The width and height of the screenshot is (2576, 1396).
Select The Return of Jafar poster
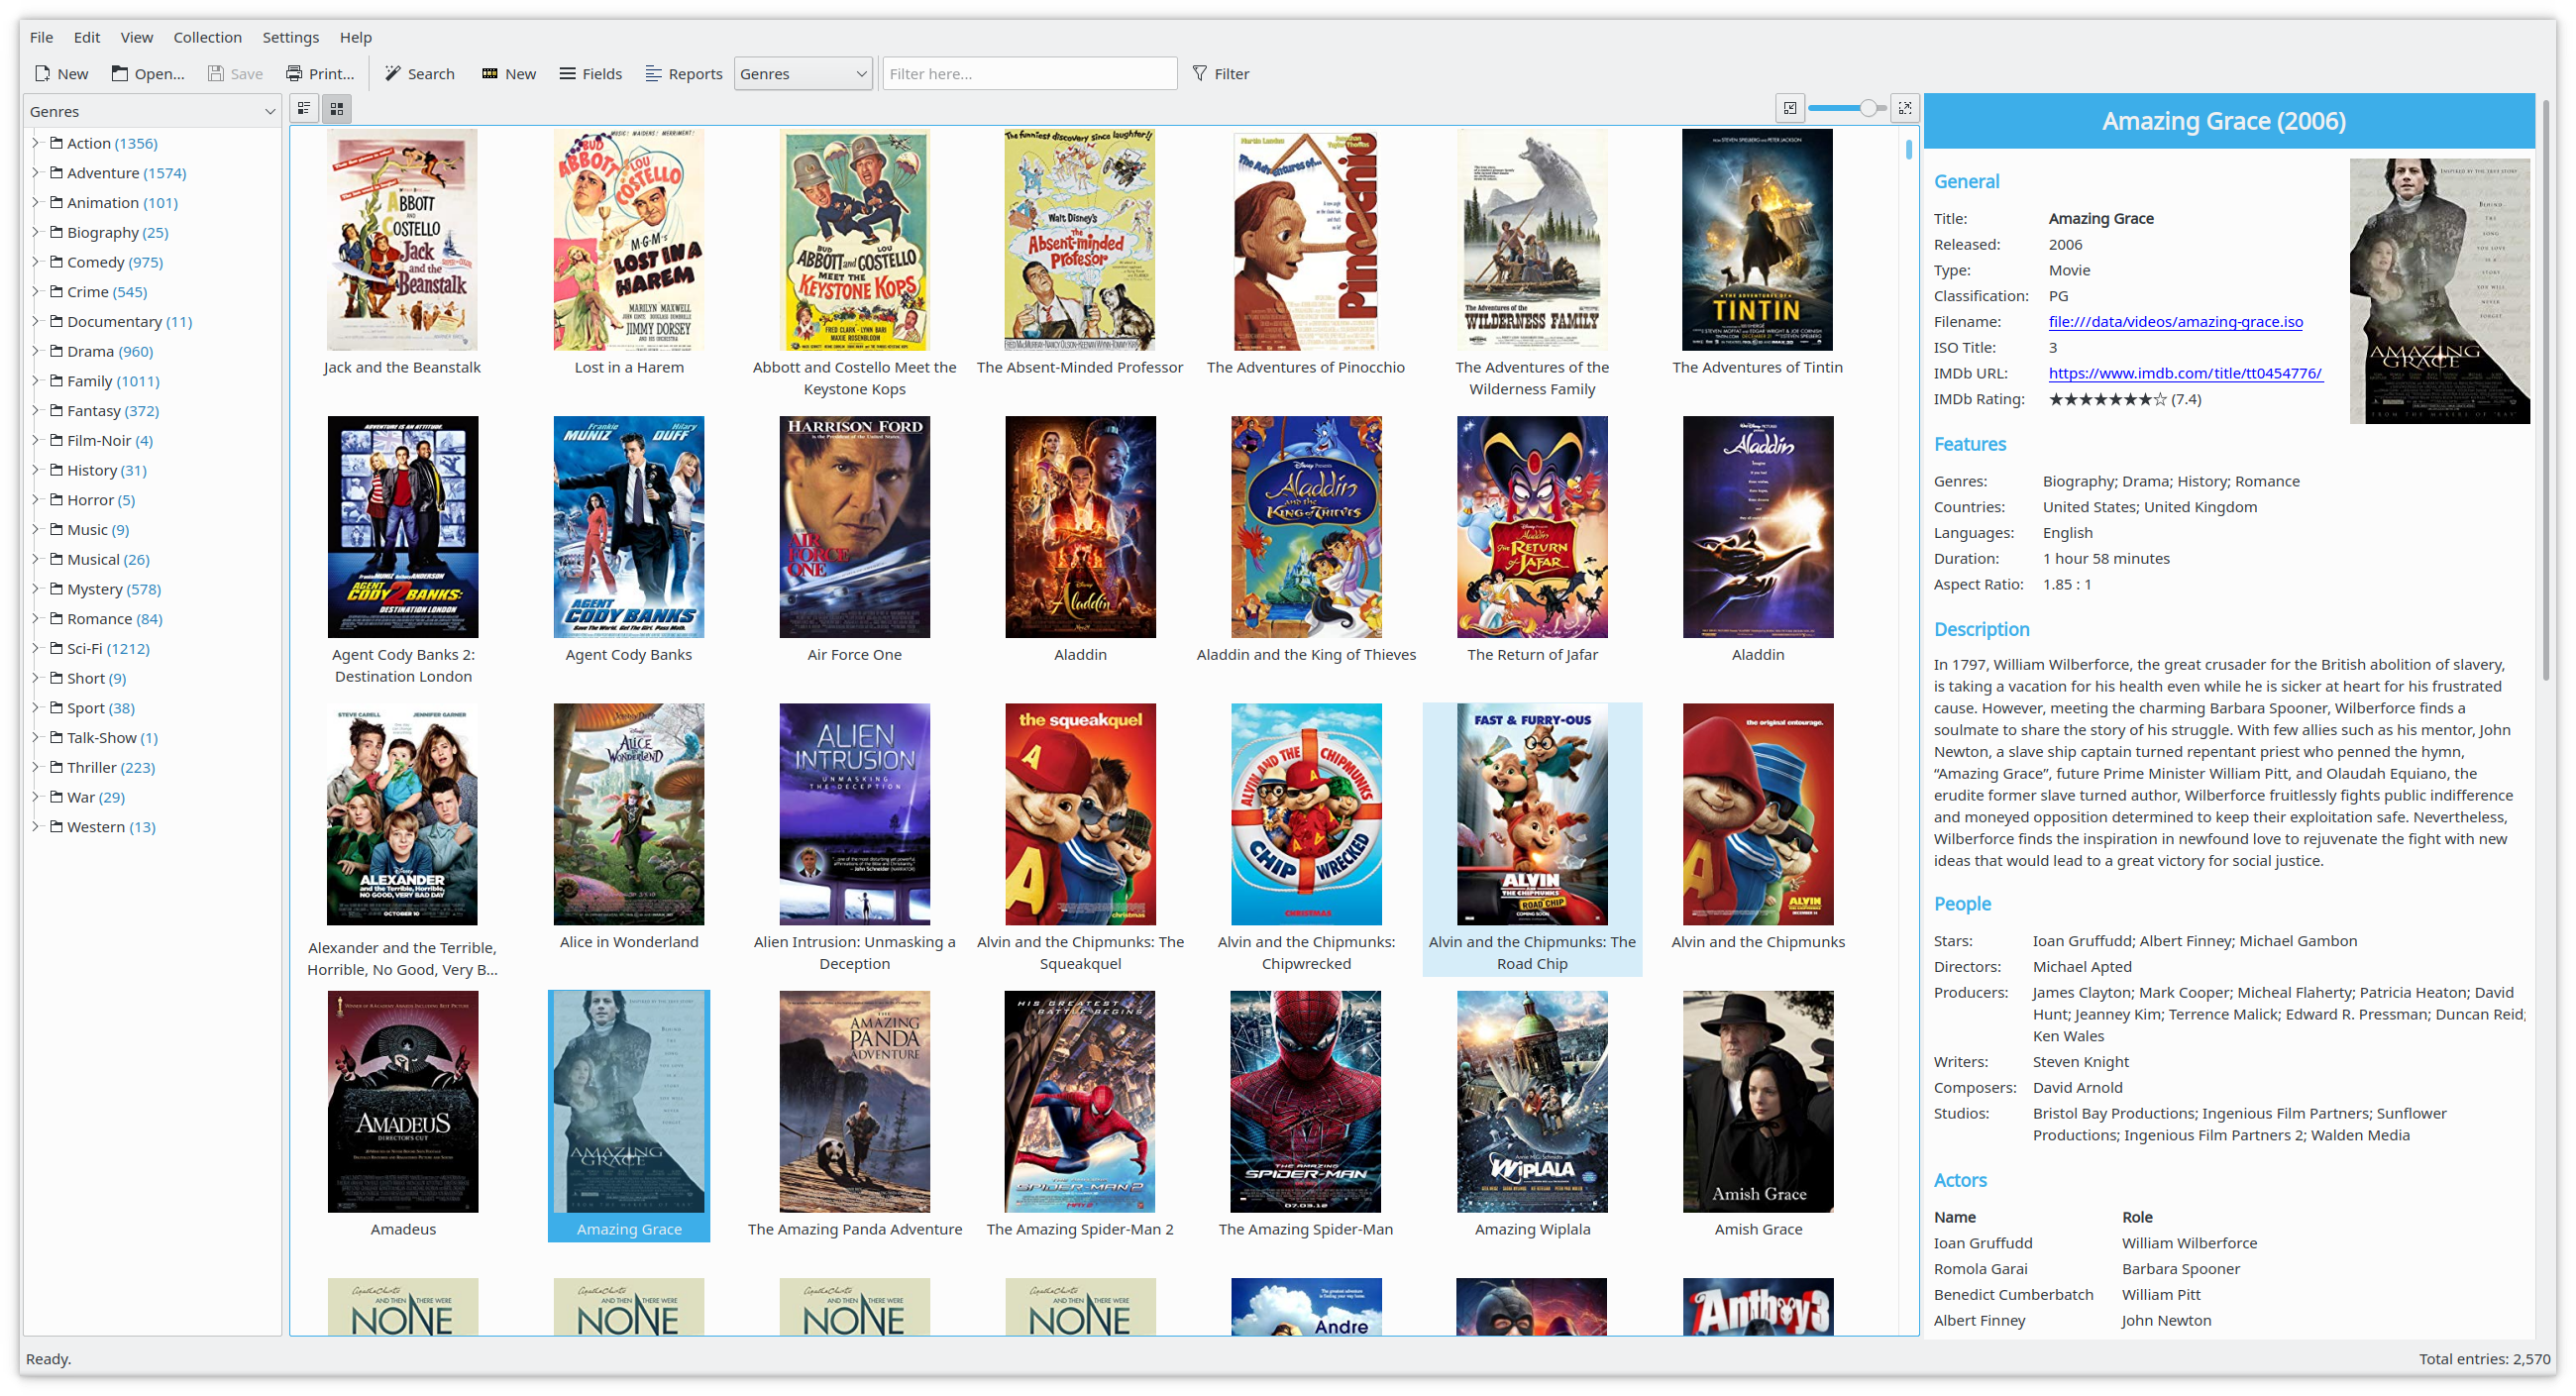click(x=1532, y=527)
